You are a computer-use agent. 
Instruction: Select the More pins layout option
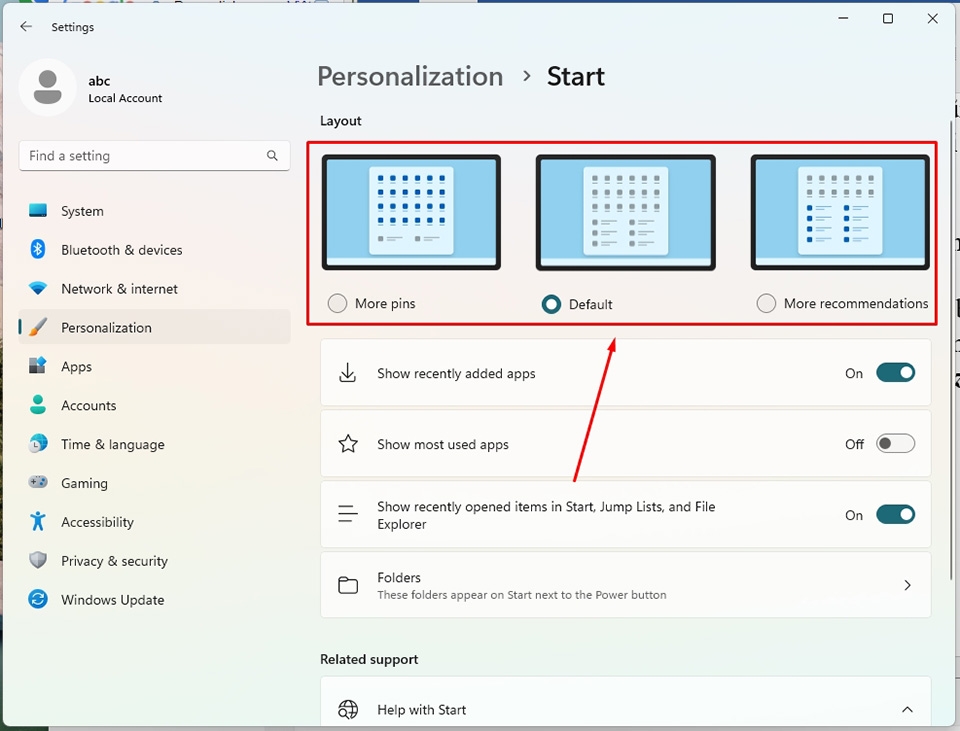coord(337,303)
